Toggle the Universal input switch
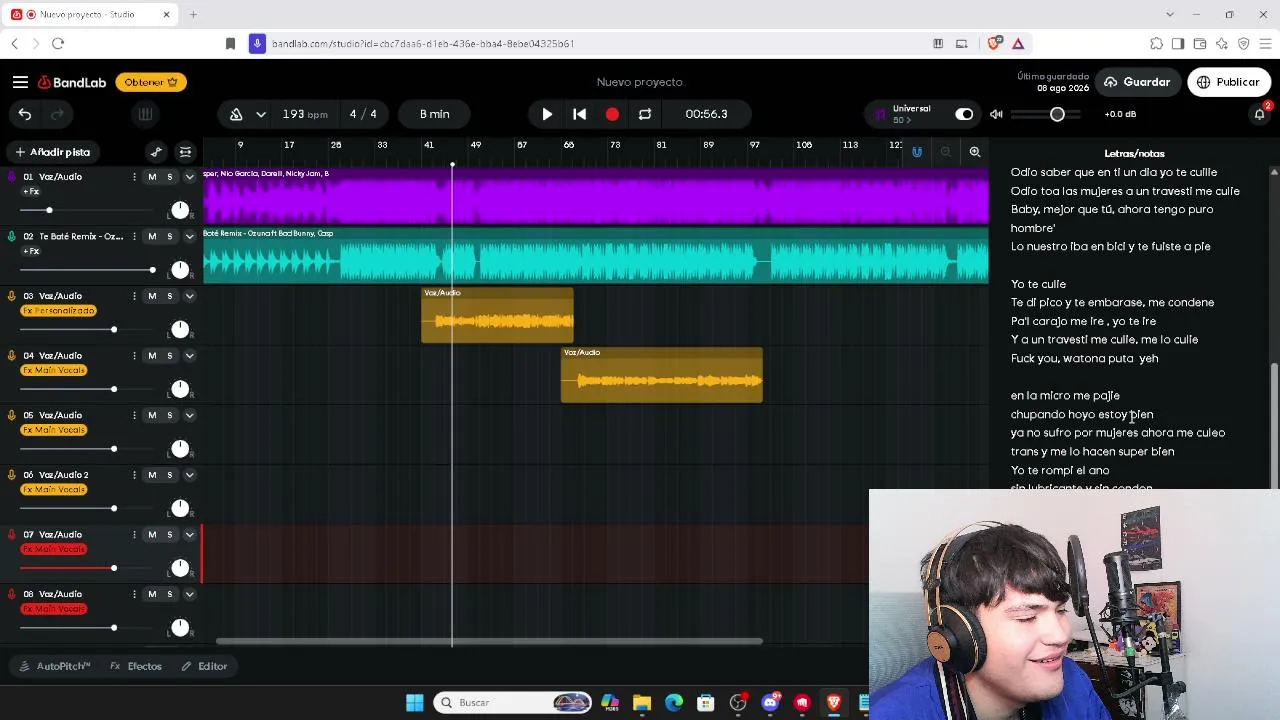The image size is (1280, 720). point(964,114)
